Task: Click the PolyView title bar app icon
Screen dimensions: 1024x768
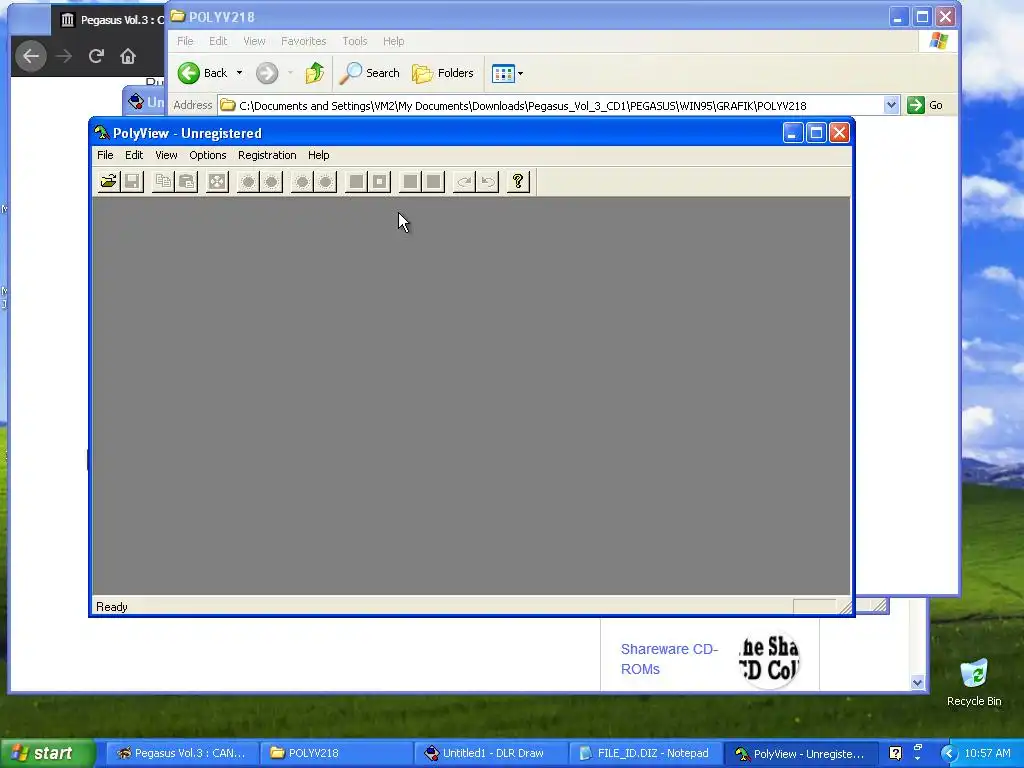Action: point(101,133)
